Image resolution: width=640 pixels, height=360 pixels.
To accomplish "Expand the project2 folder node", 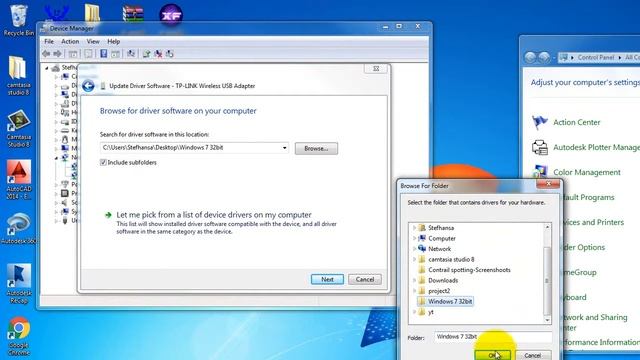I will point(414,291).
